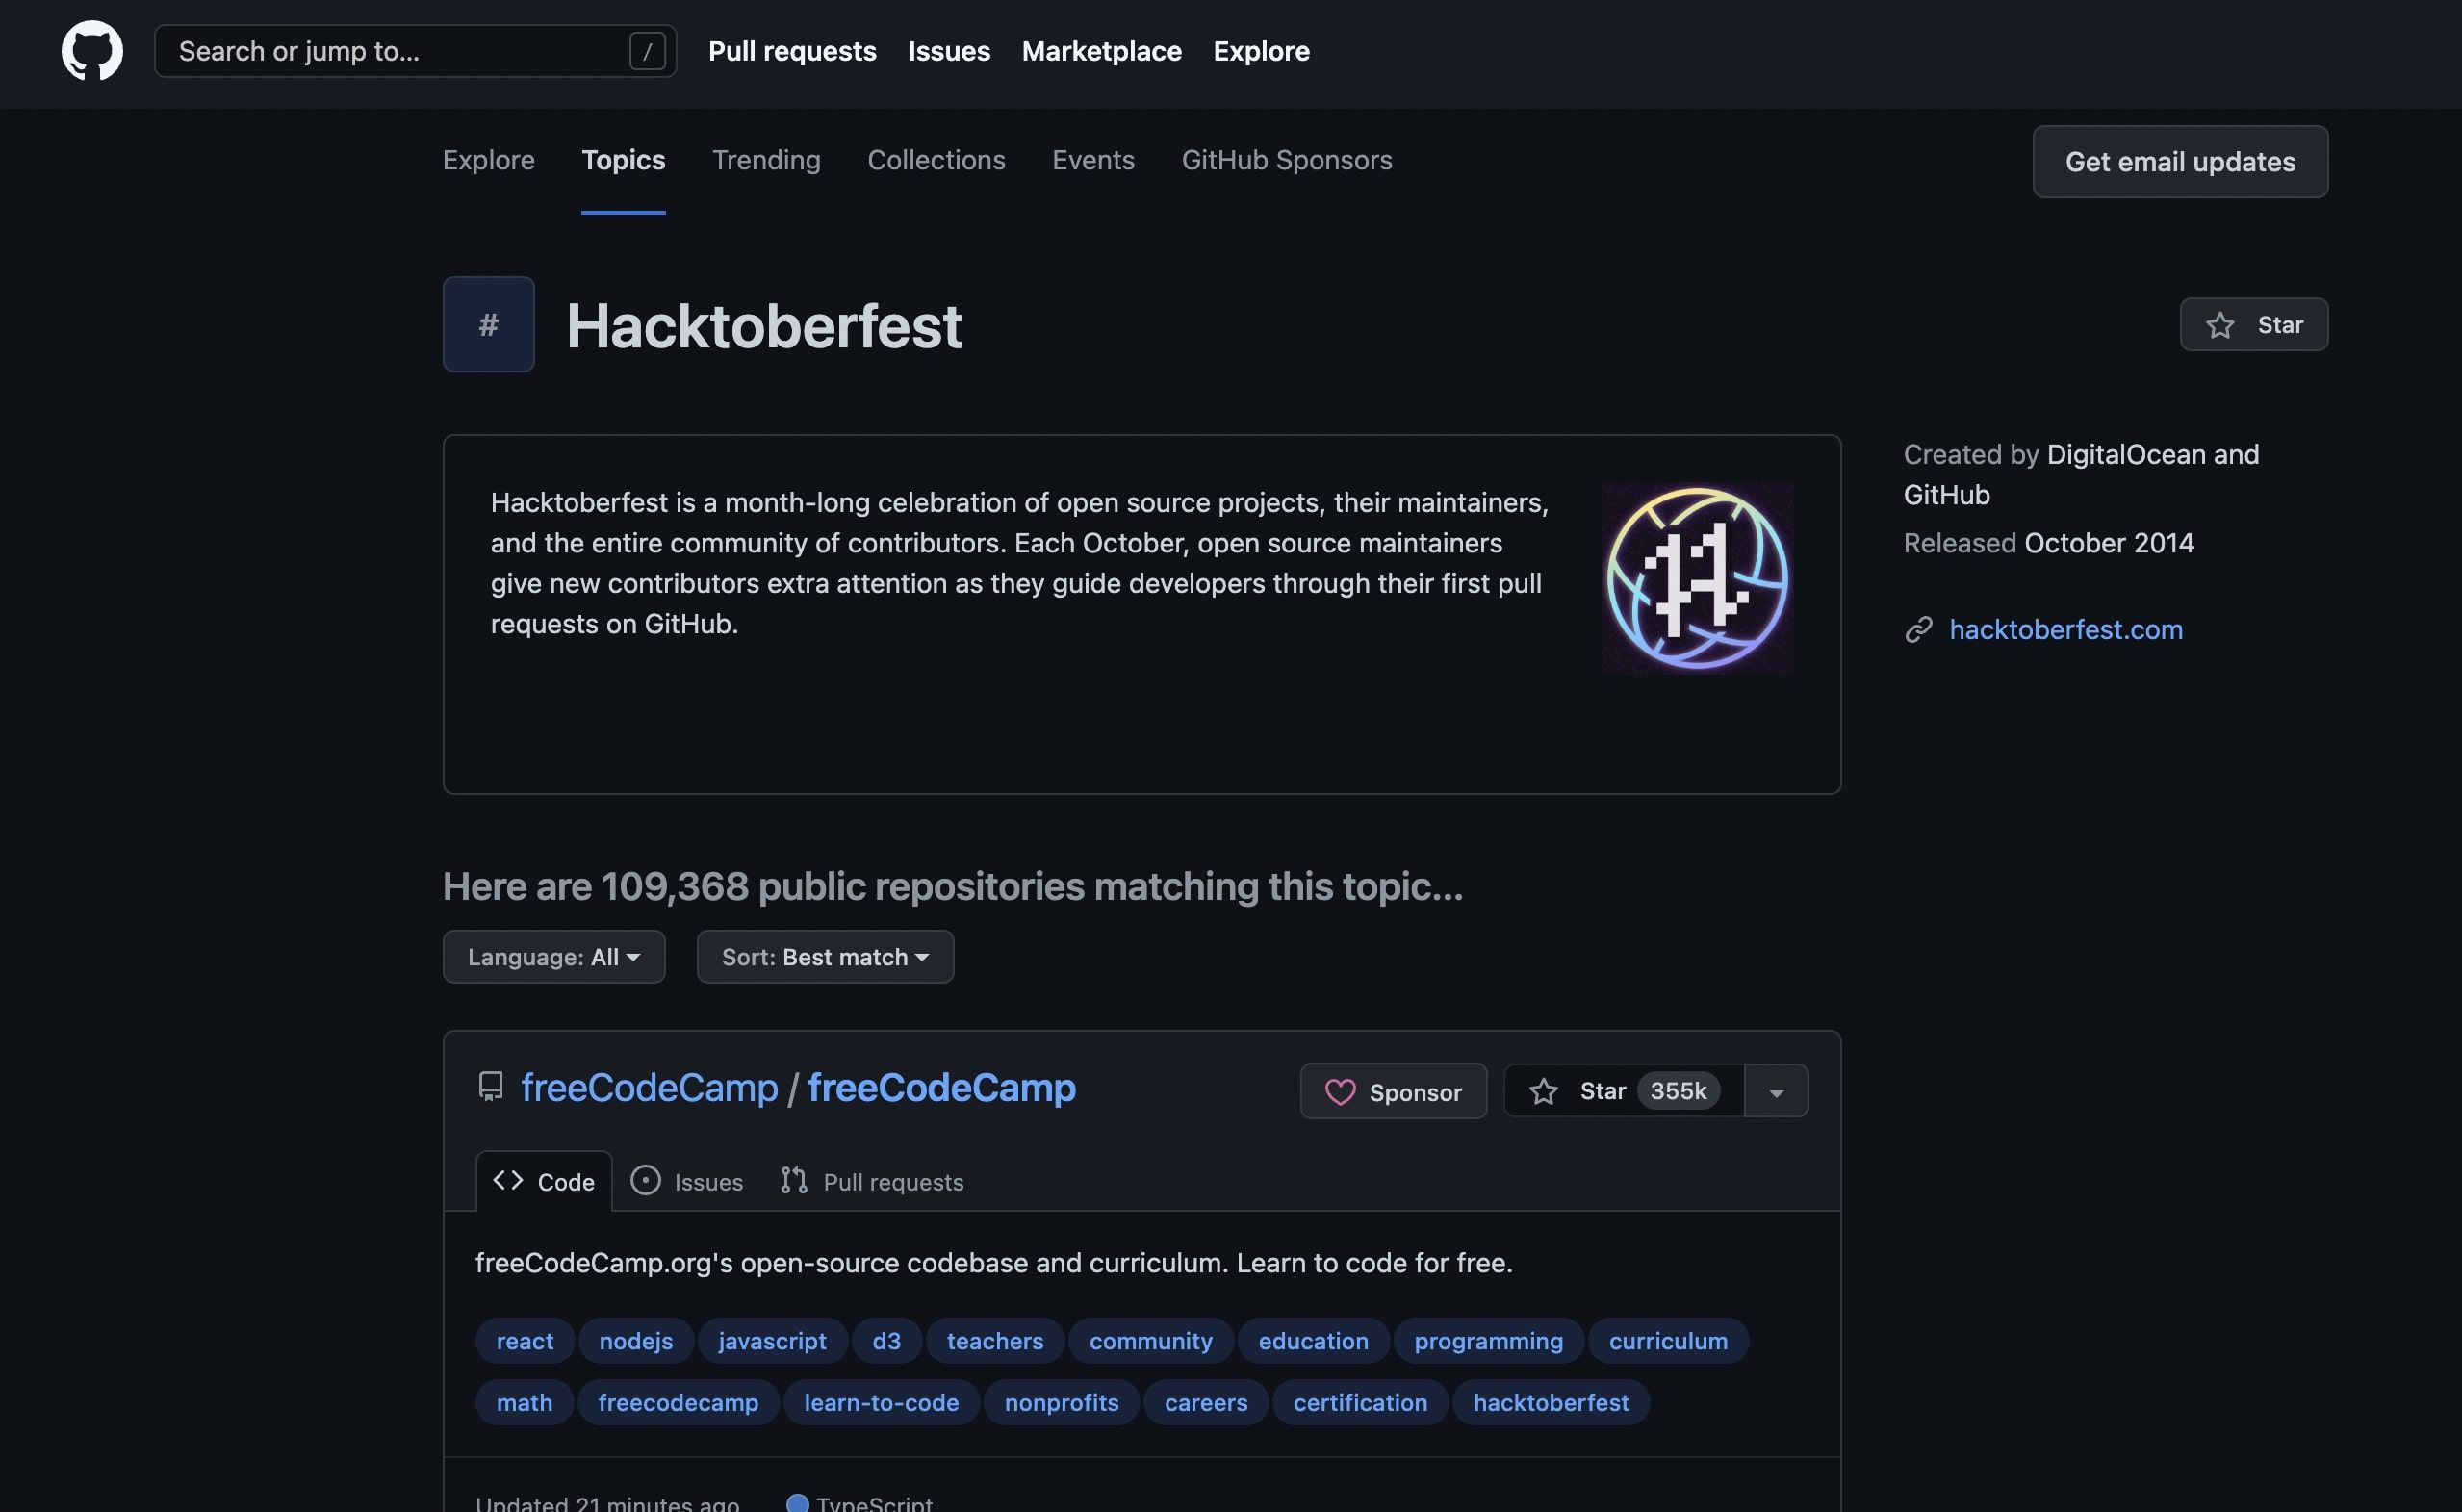The image size is (2462, 1512).
Task: Open the Sort: Best match dropdown
Action: pos(825,957)
